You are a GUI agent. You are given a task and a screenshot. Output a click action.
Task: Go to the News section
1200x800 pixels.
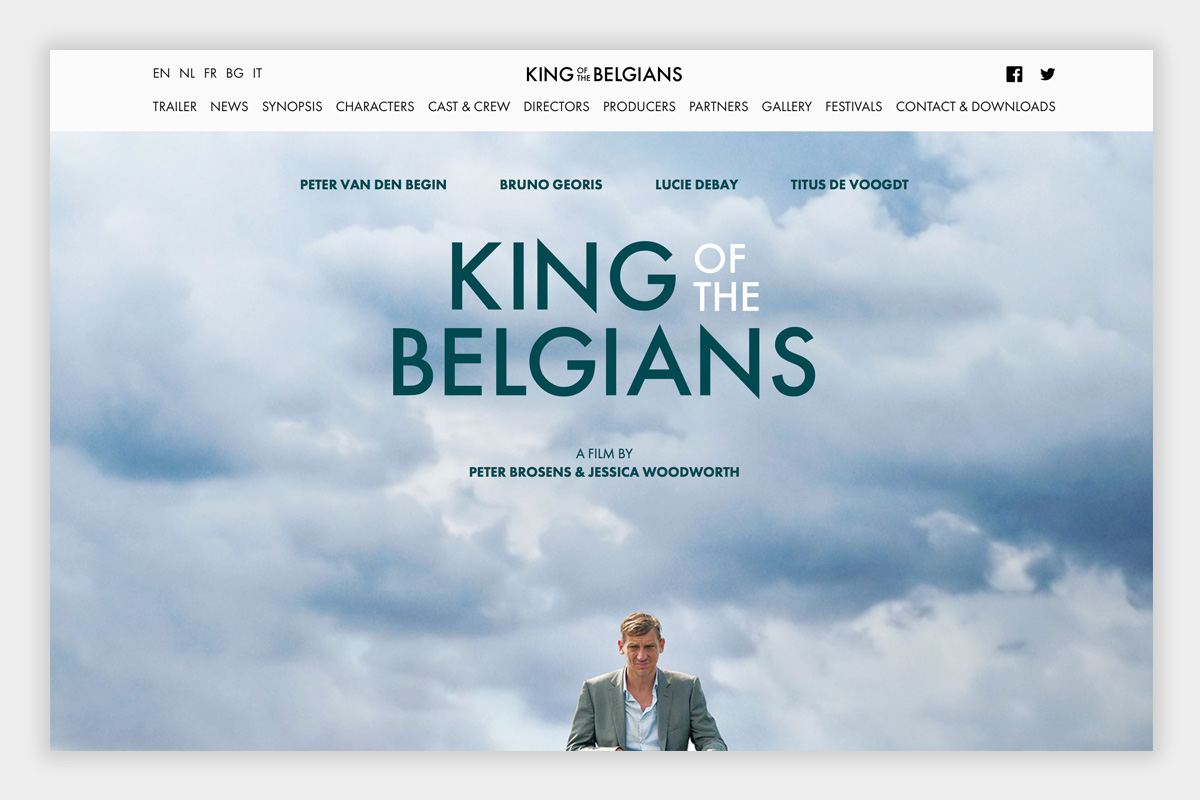coord(229,106)
